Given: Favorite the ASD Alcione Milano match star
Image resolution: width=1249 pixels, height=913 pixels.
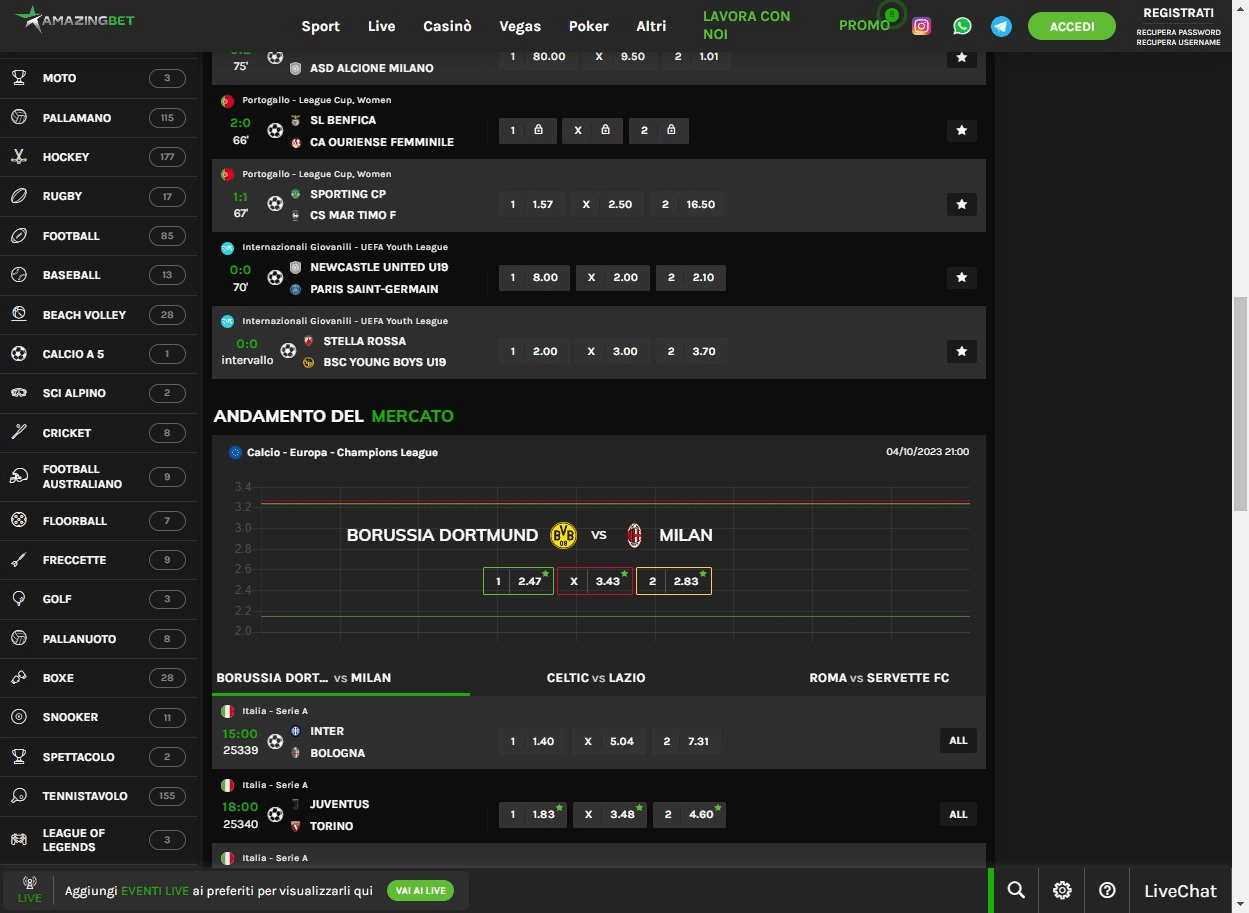Looking at the screenshot, I should pos(961,57).
